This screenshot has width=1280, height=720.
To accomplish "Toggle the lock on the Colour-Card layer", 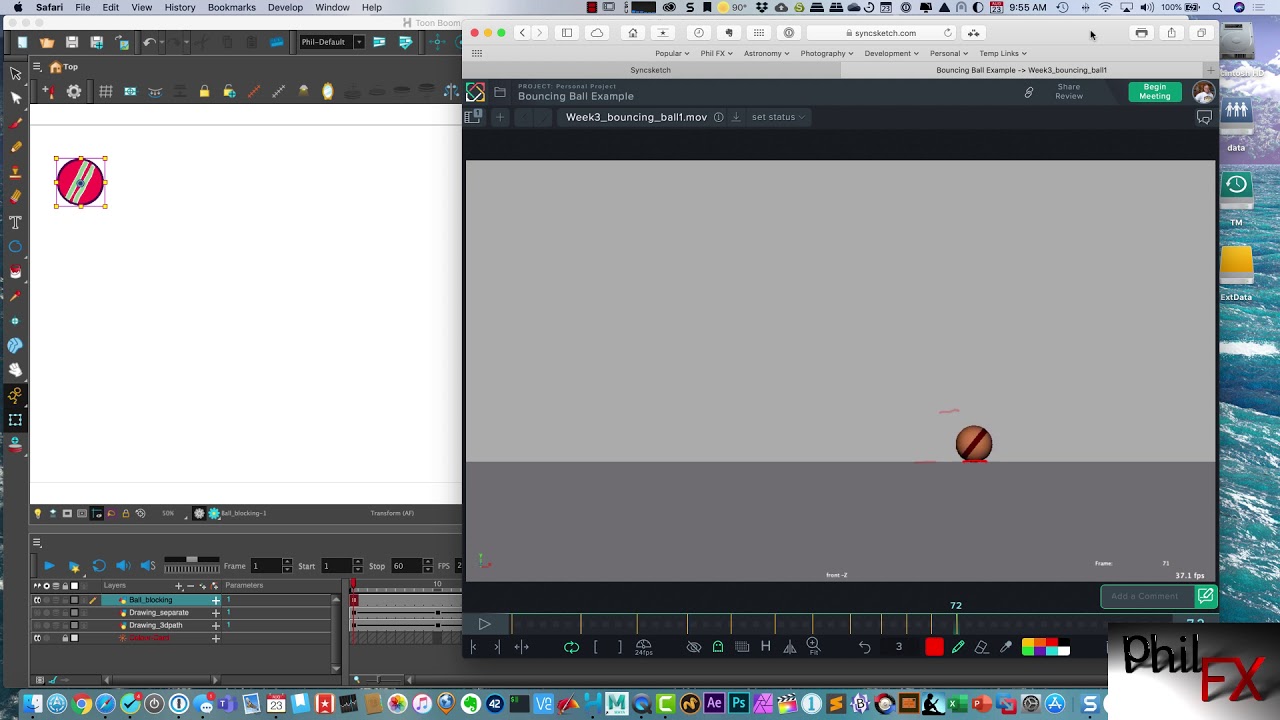I will point(65,638).
